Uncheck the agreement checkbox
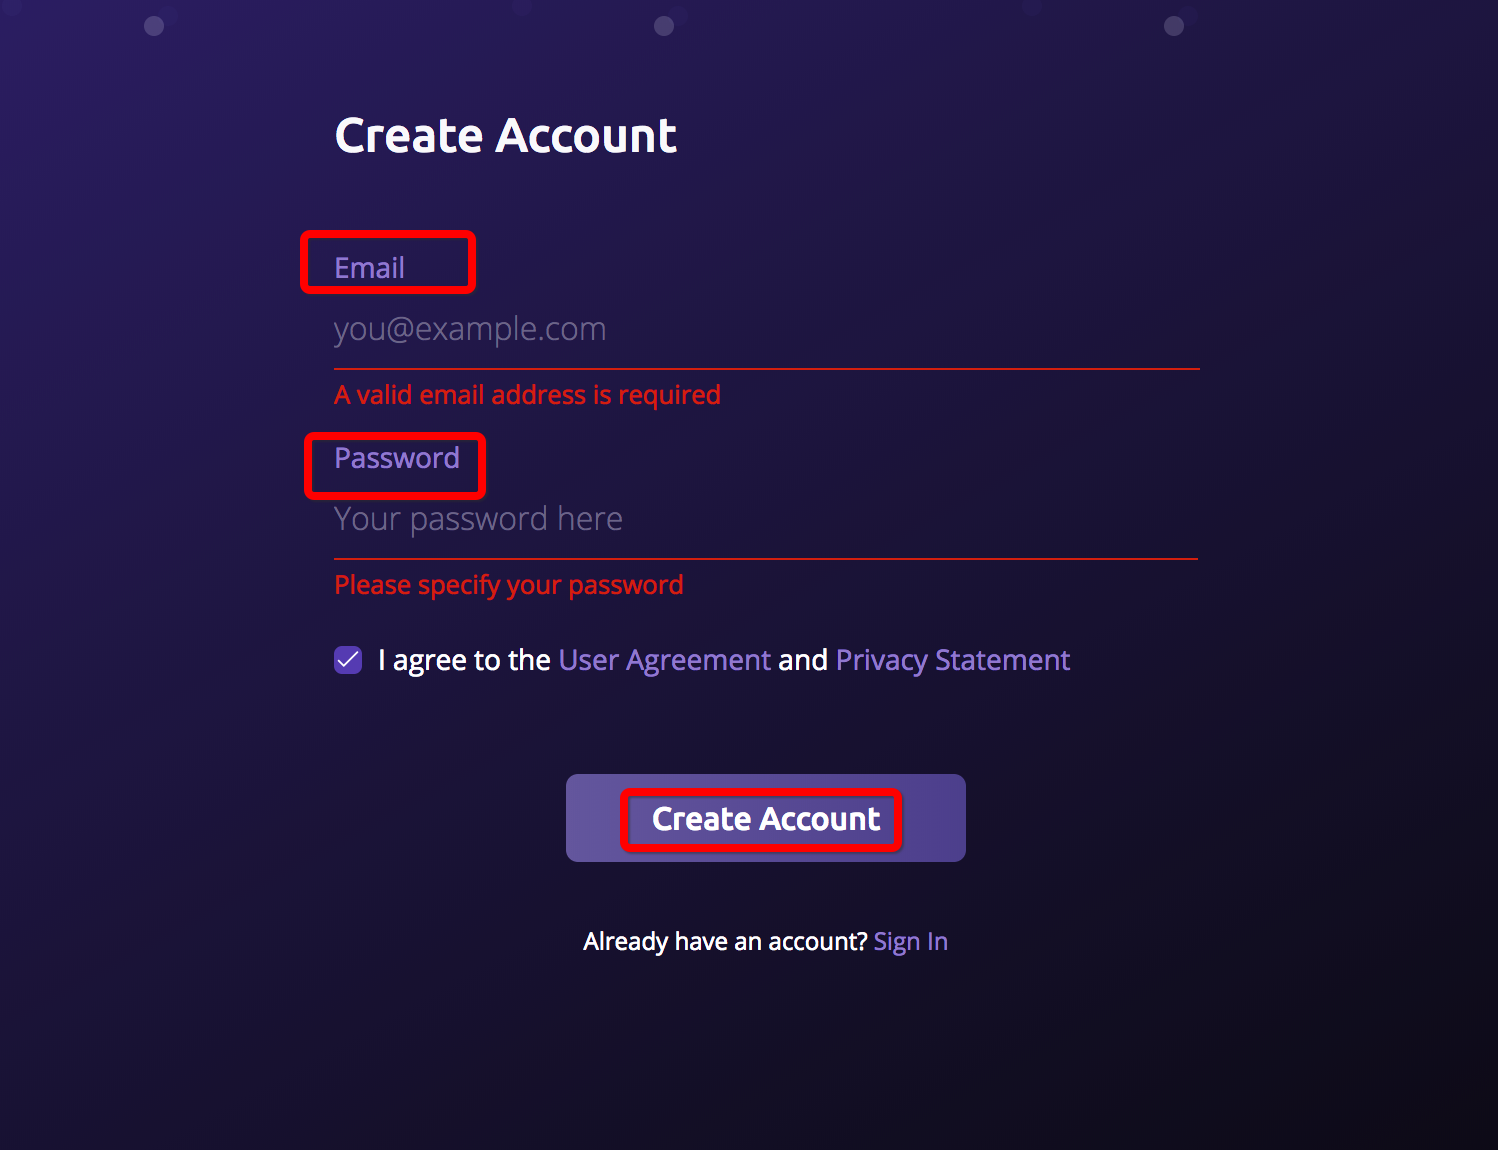Viewport: 1498px width, 1150px height. pyautogui.click(x=348, y=660)
